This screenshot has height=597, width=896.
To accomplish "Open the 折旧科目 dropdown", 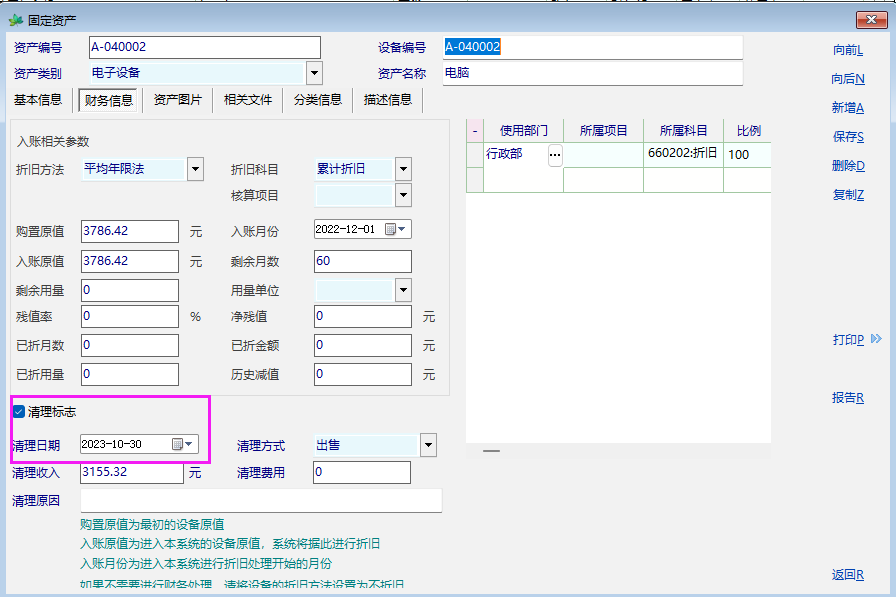I will (x=403, y=169).
